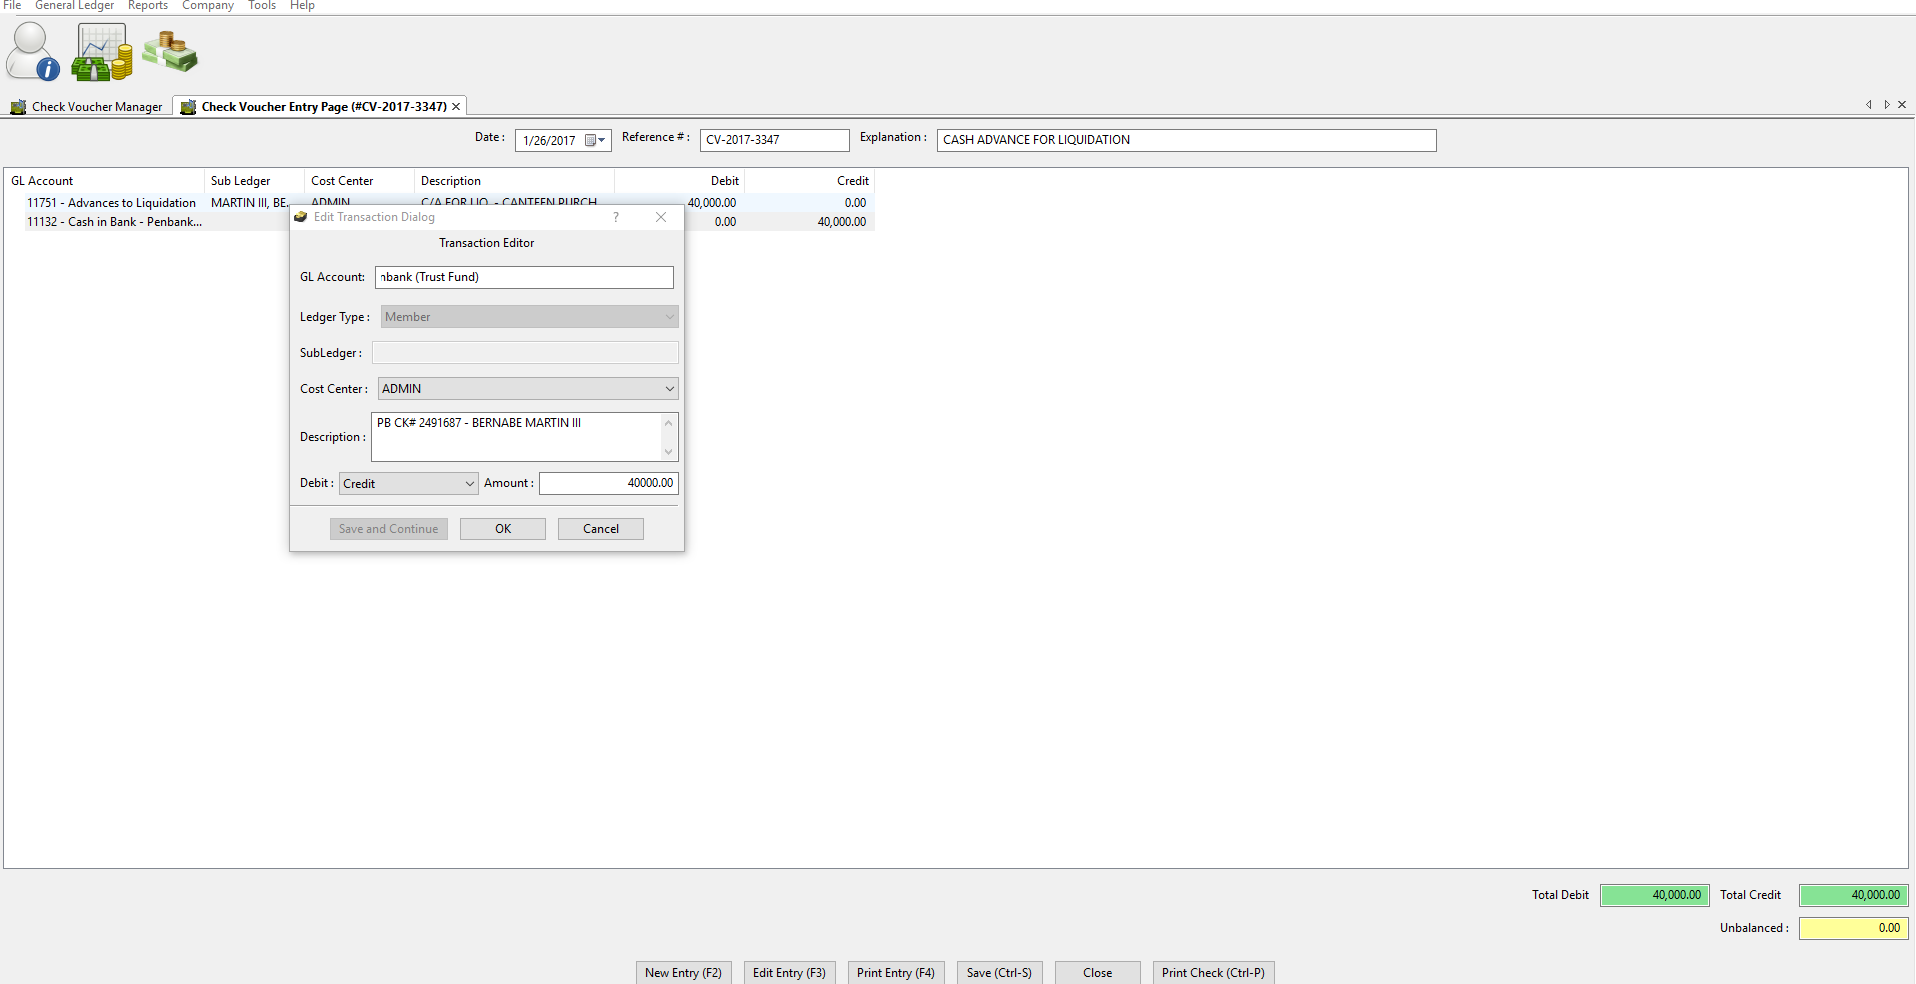Viewport: 1916px width, 984px height.
Task: Click the SubLedger field
Action: tap(525, 353)
